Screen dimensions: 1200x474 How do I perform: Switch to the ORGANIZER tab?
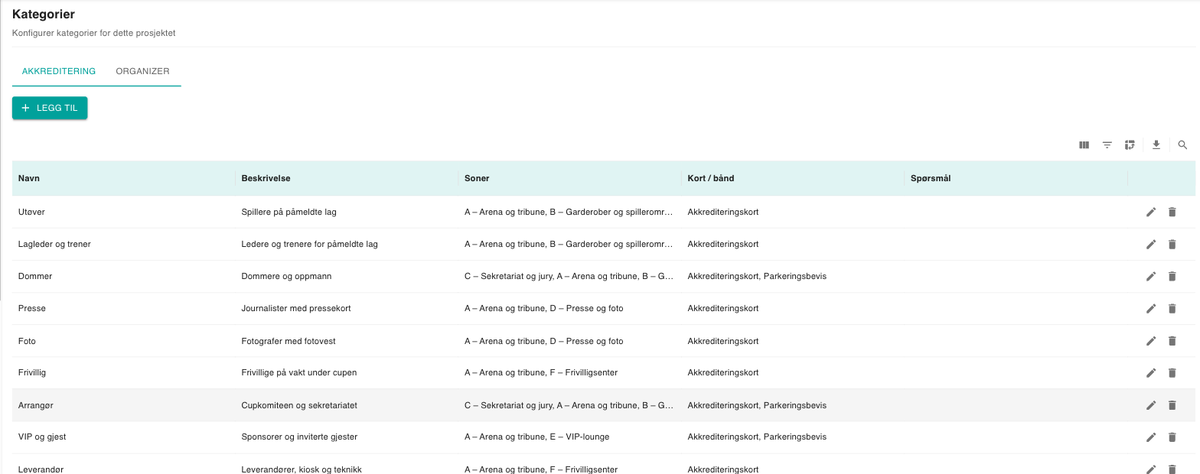click(x=143, y=72)
